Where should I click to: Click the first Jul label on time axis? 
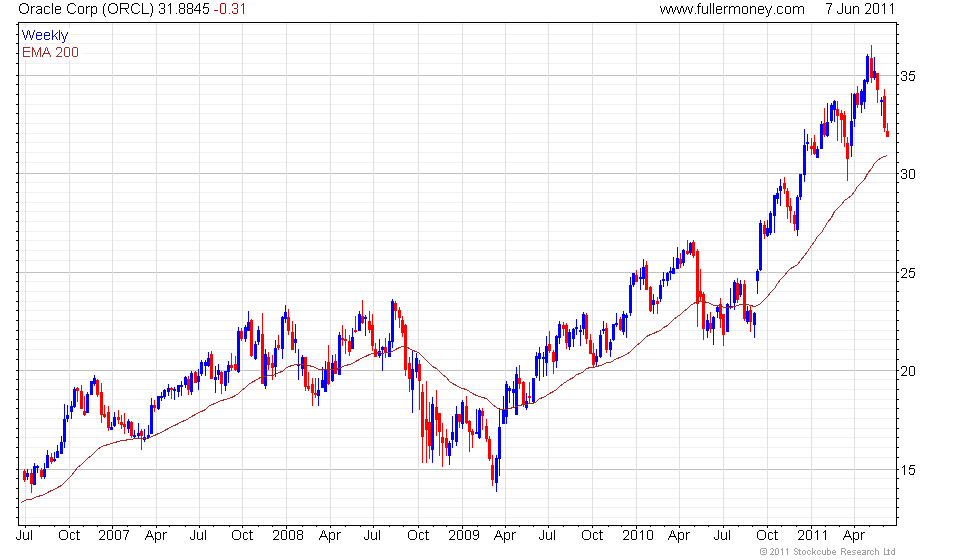click(x=25, y=536)
